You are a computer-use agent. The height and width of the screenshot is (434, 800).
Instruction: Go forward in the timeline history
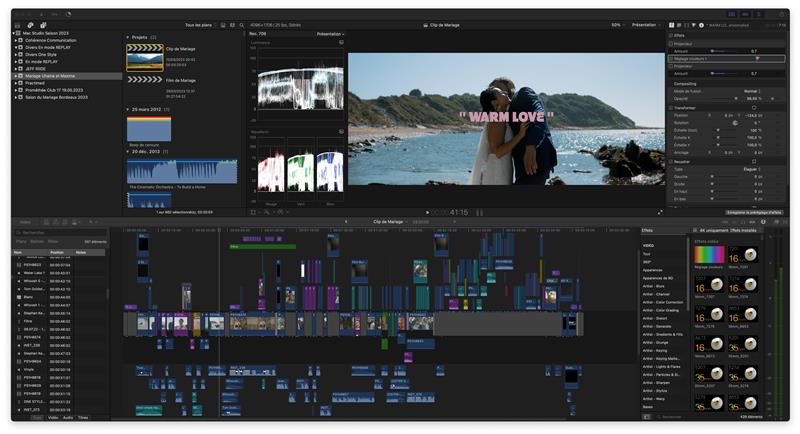[x=454, y=222]
